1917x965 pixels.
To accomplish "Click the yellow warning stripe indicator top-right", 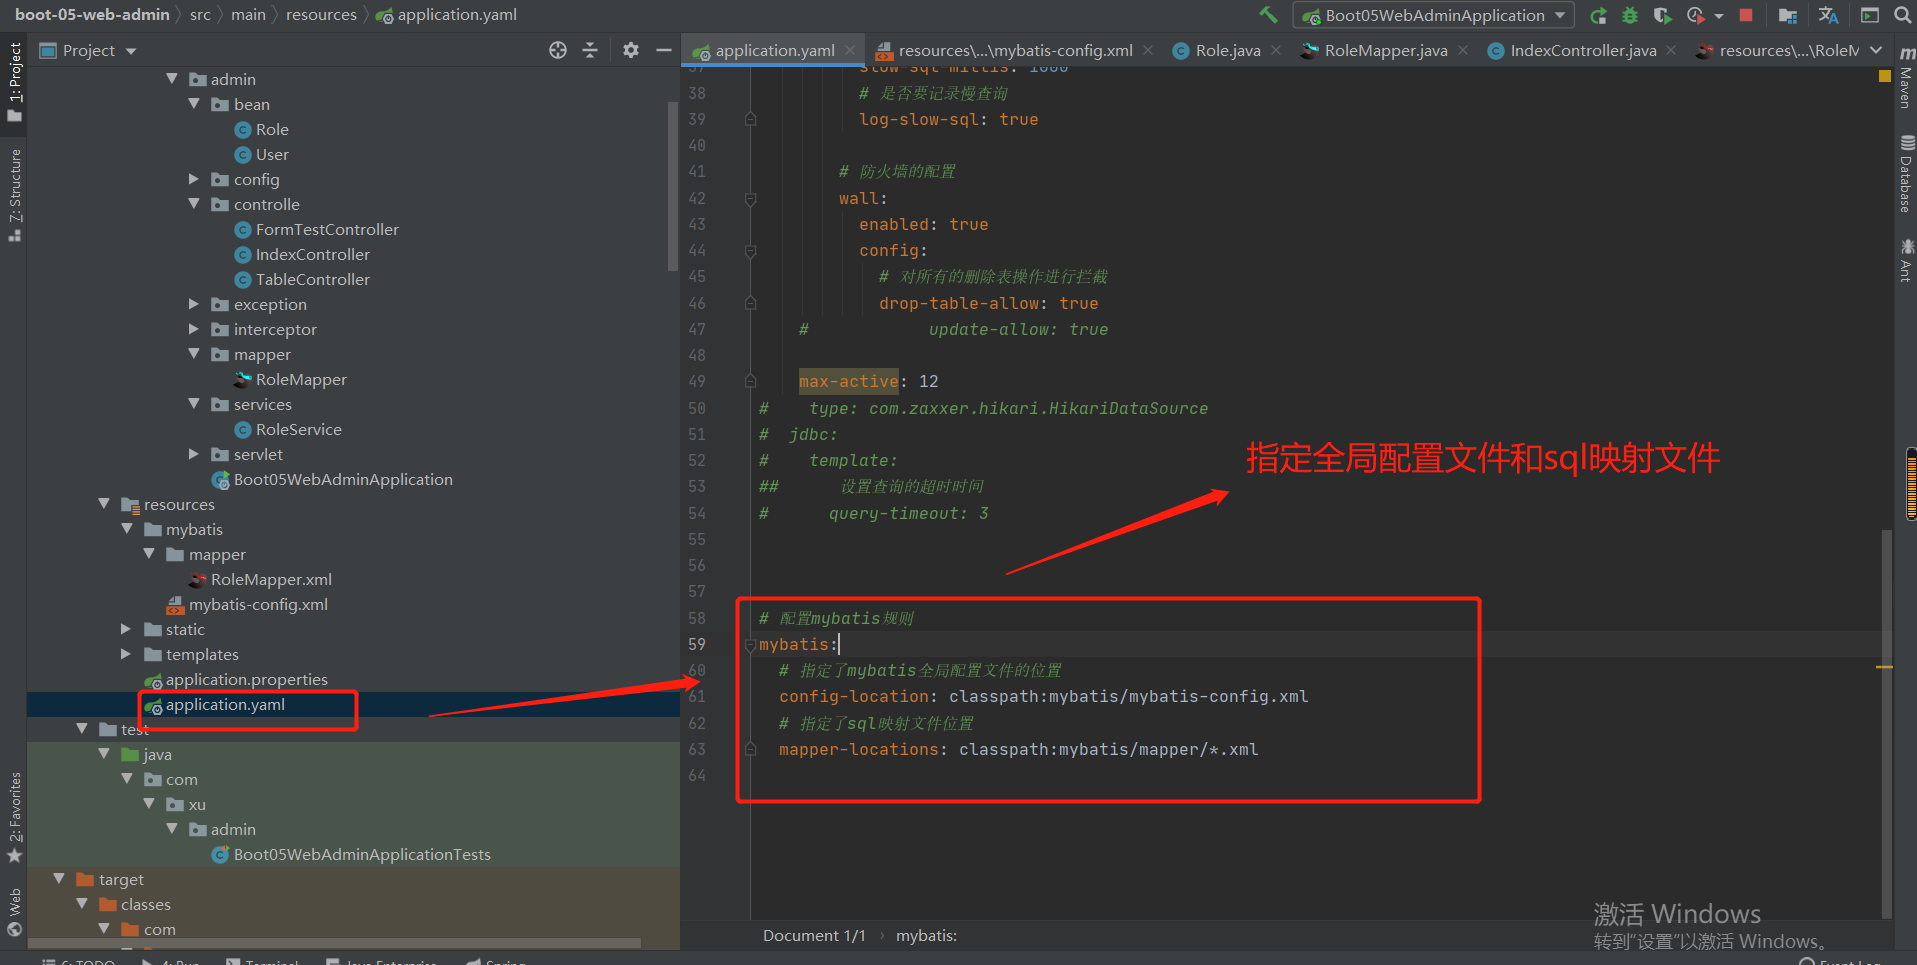I will click(x=1885, y=76).
